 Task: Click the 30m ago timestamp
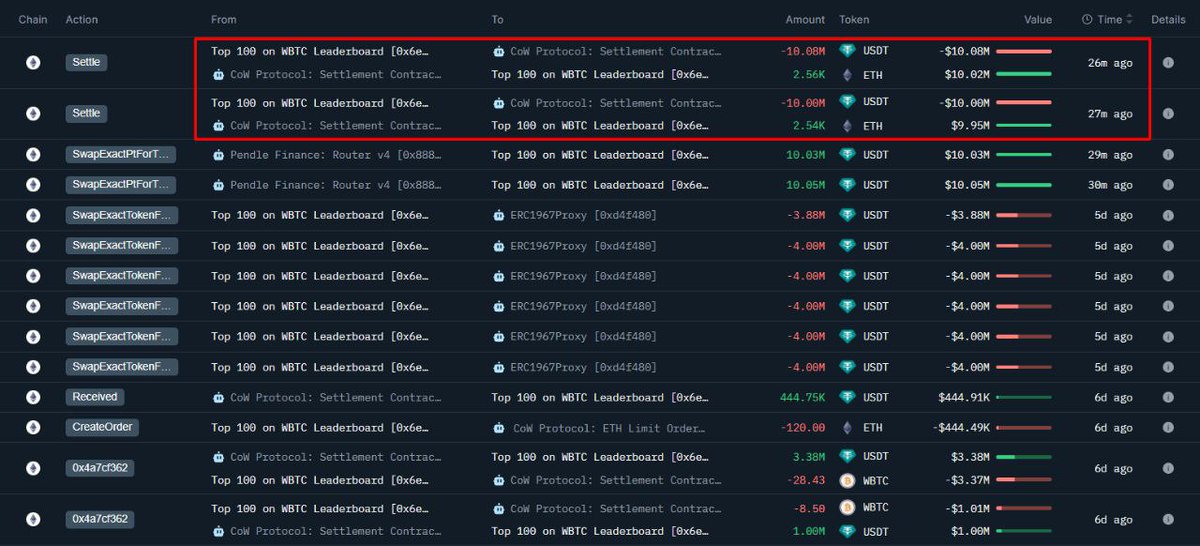click(x=1110, y=185)
